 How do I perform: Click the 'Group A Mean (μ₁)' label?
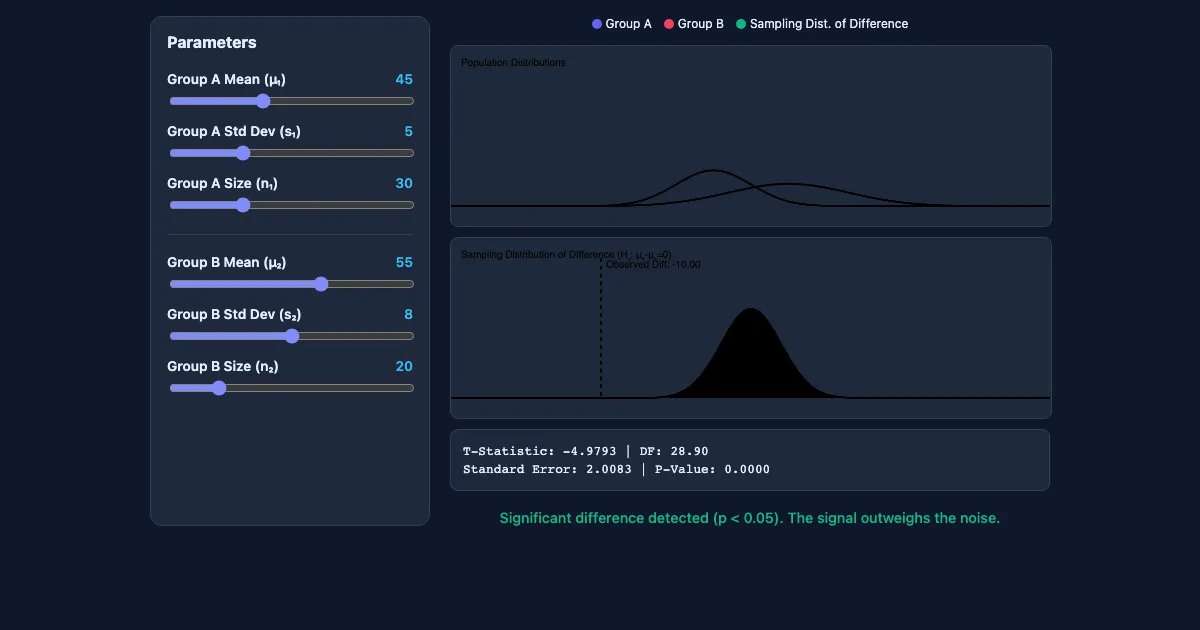[226, 79]
